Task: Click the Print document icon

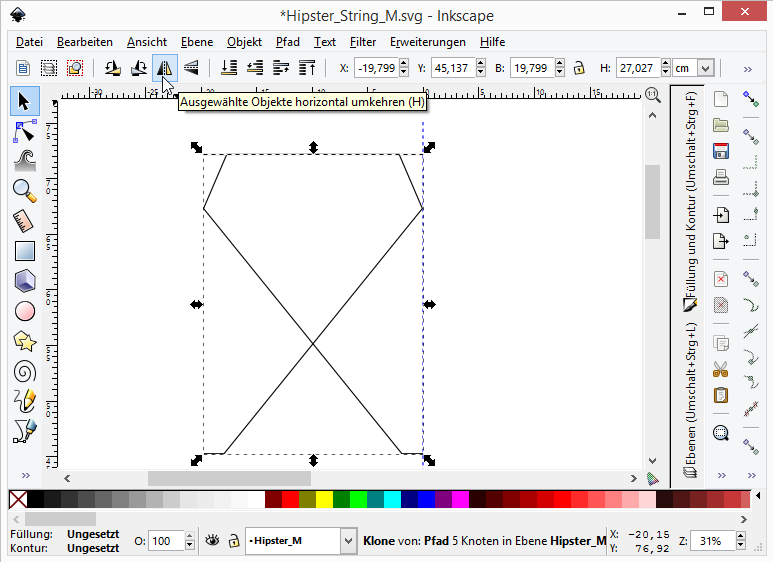Action: pos(720,178)
